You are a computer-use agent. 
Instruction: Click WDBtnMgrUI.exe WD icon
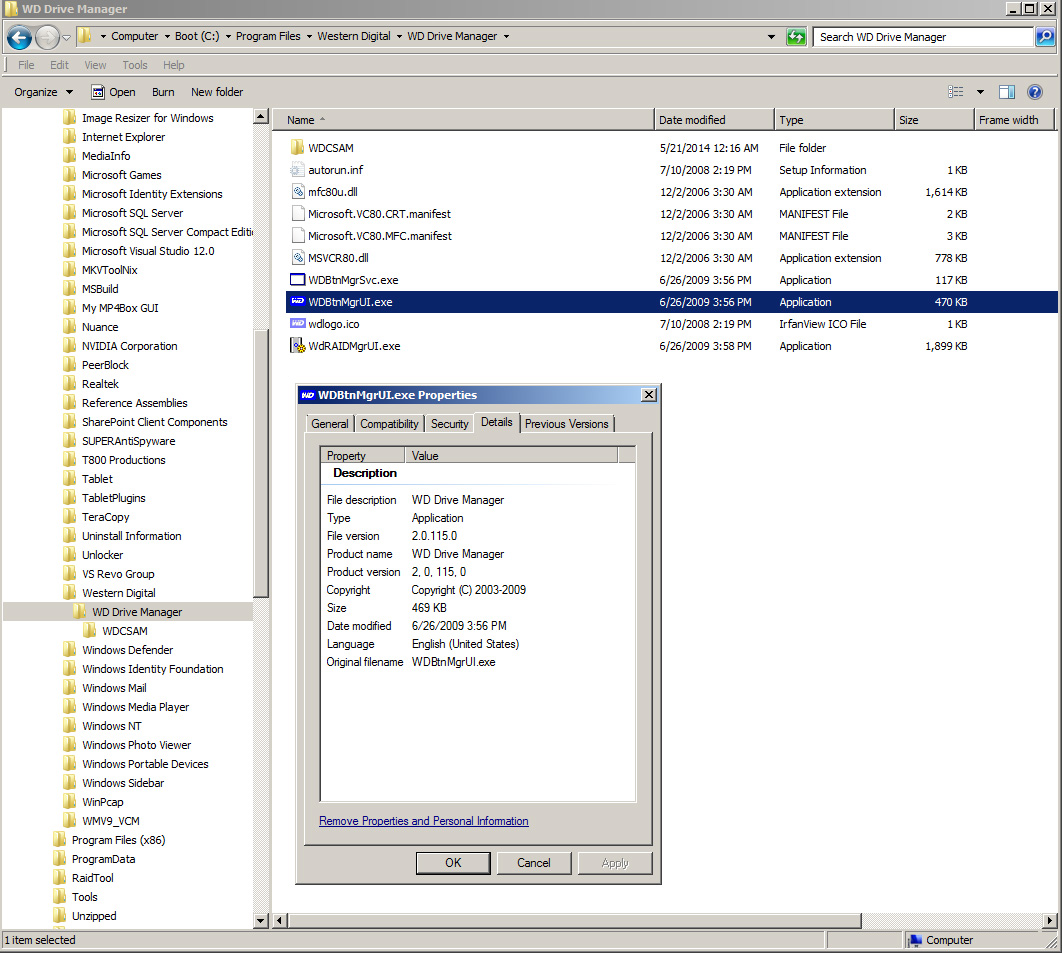click(x=297, y=301)
